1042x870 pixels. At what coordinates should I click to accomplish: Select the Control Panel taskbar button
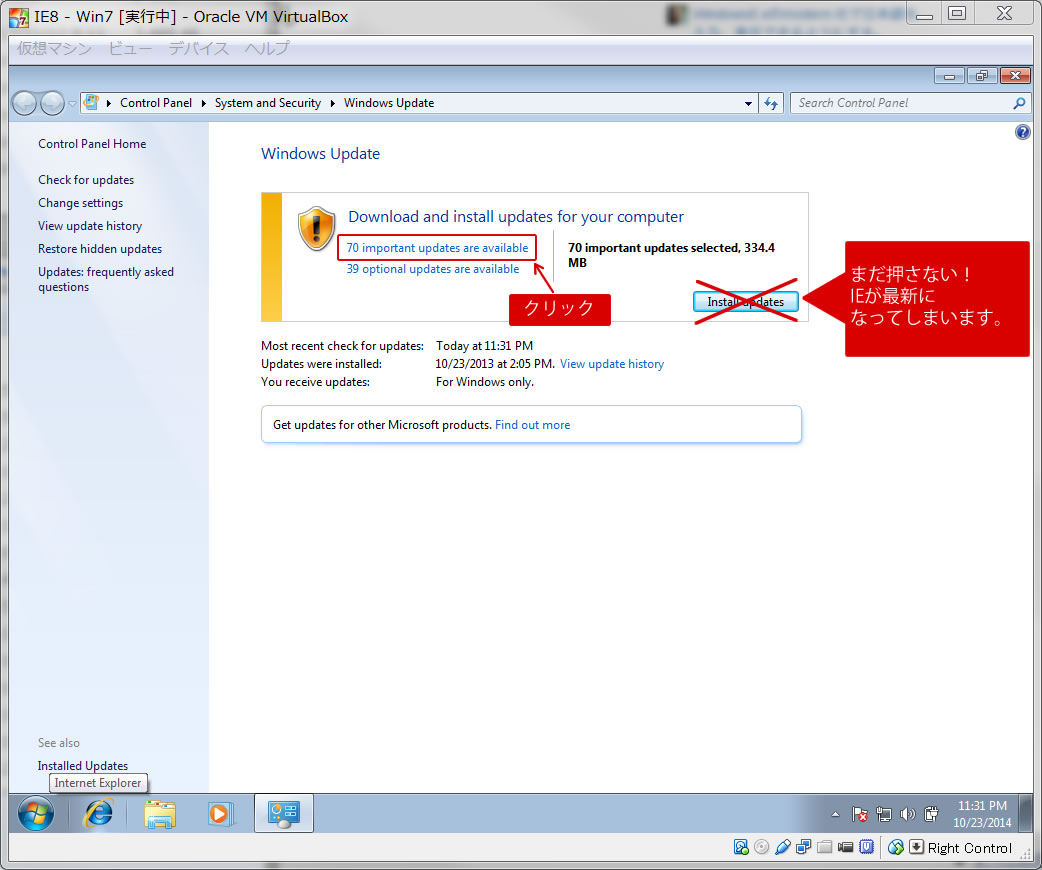pyautogui.click(x=284, y=814)
